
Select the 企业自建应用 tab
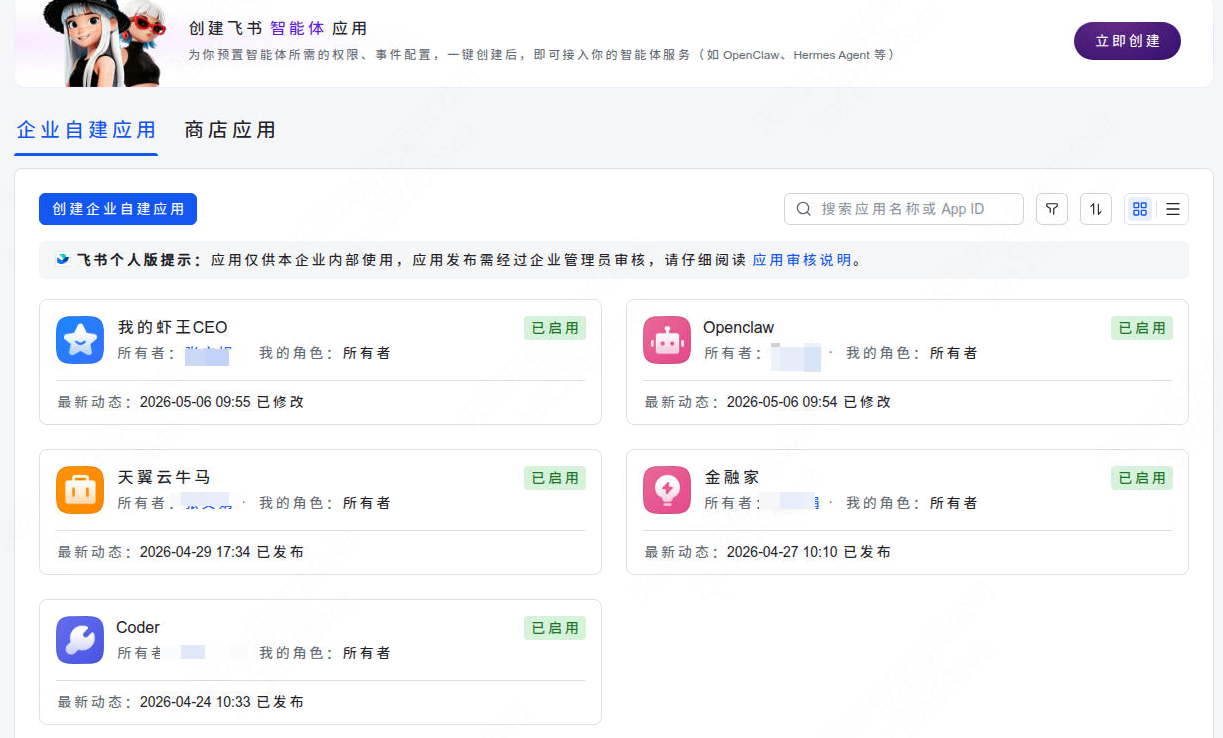click(x=86, y=130)
